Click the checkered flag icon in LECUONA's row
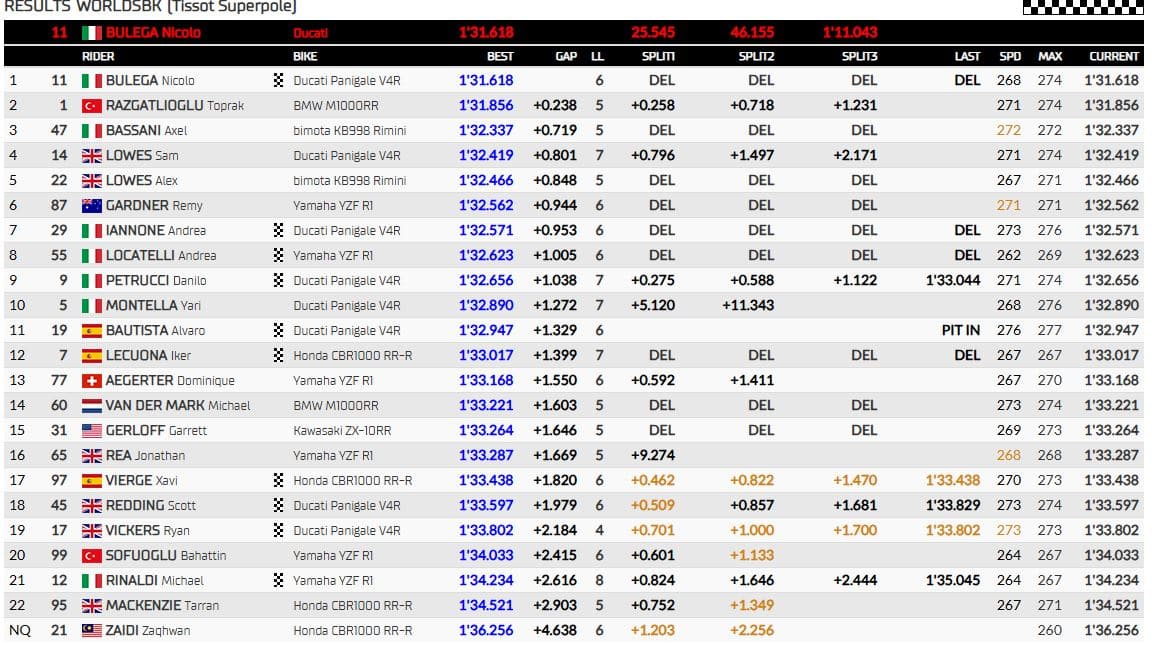Screen dimensions: 1155x645 (x=278, y=356)
